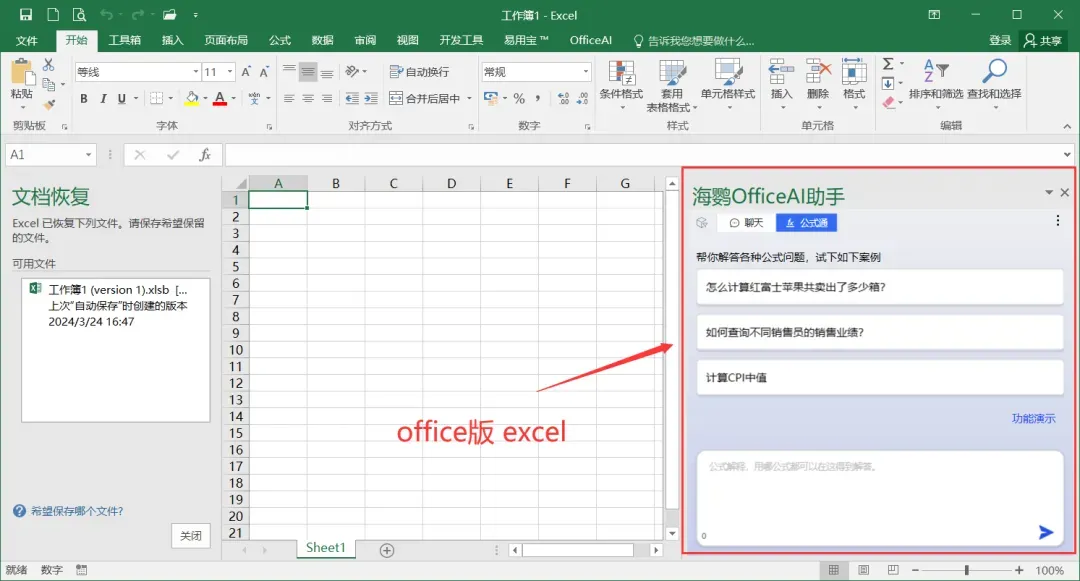Click the zoom slider in the status bar
Image resolution: width=1080 pixels, height=581 pixels.
tap(966, 570)
